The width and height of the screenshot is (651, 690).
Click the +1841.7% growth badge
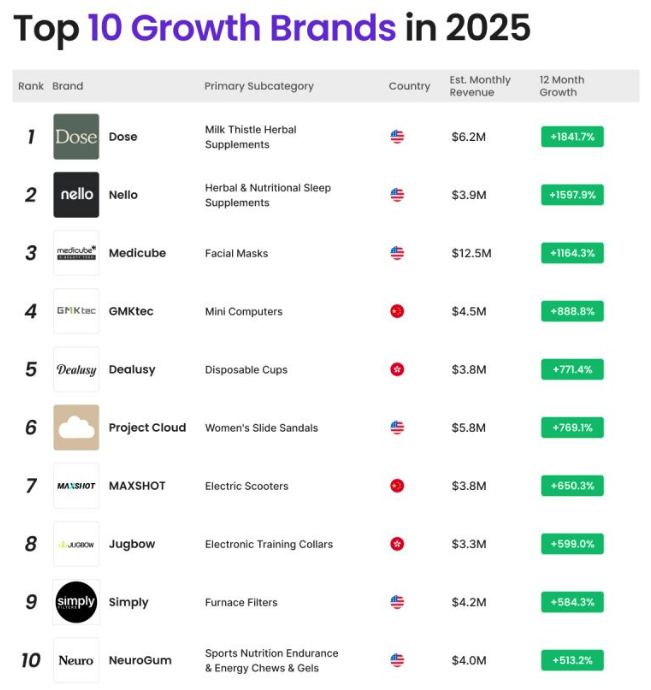tap(572, 137)
